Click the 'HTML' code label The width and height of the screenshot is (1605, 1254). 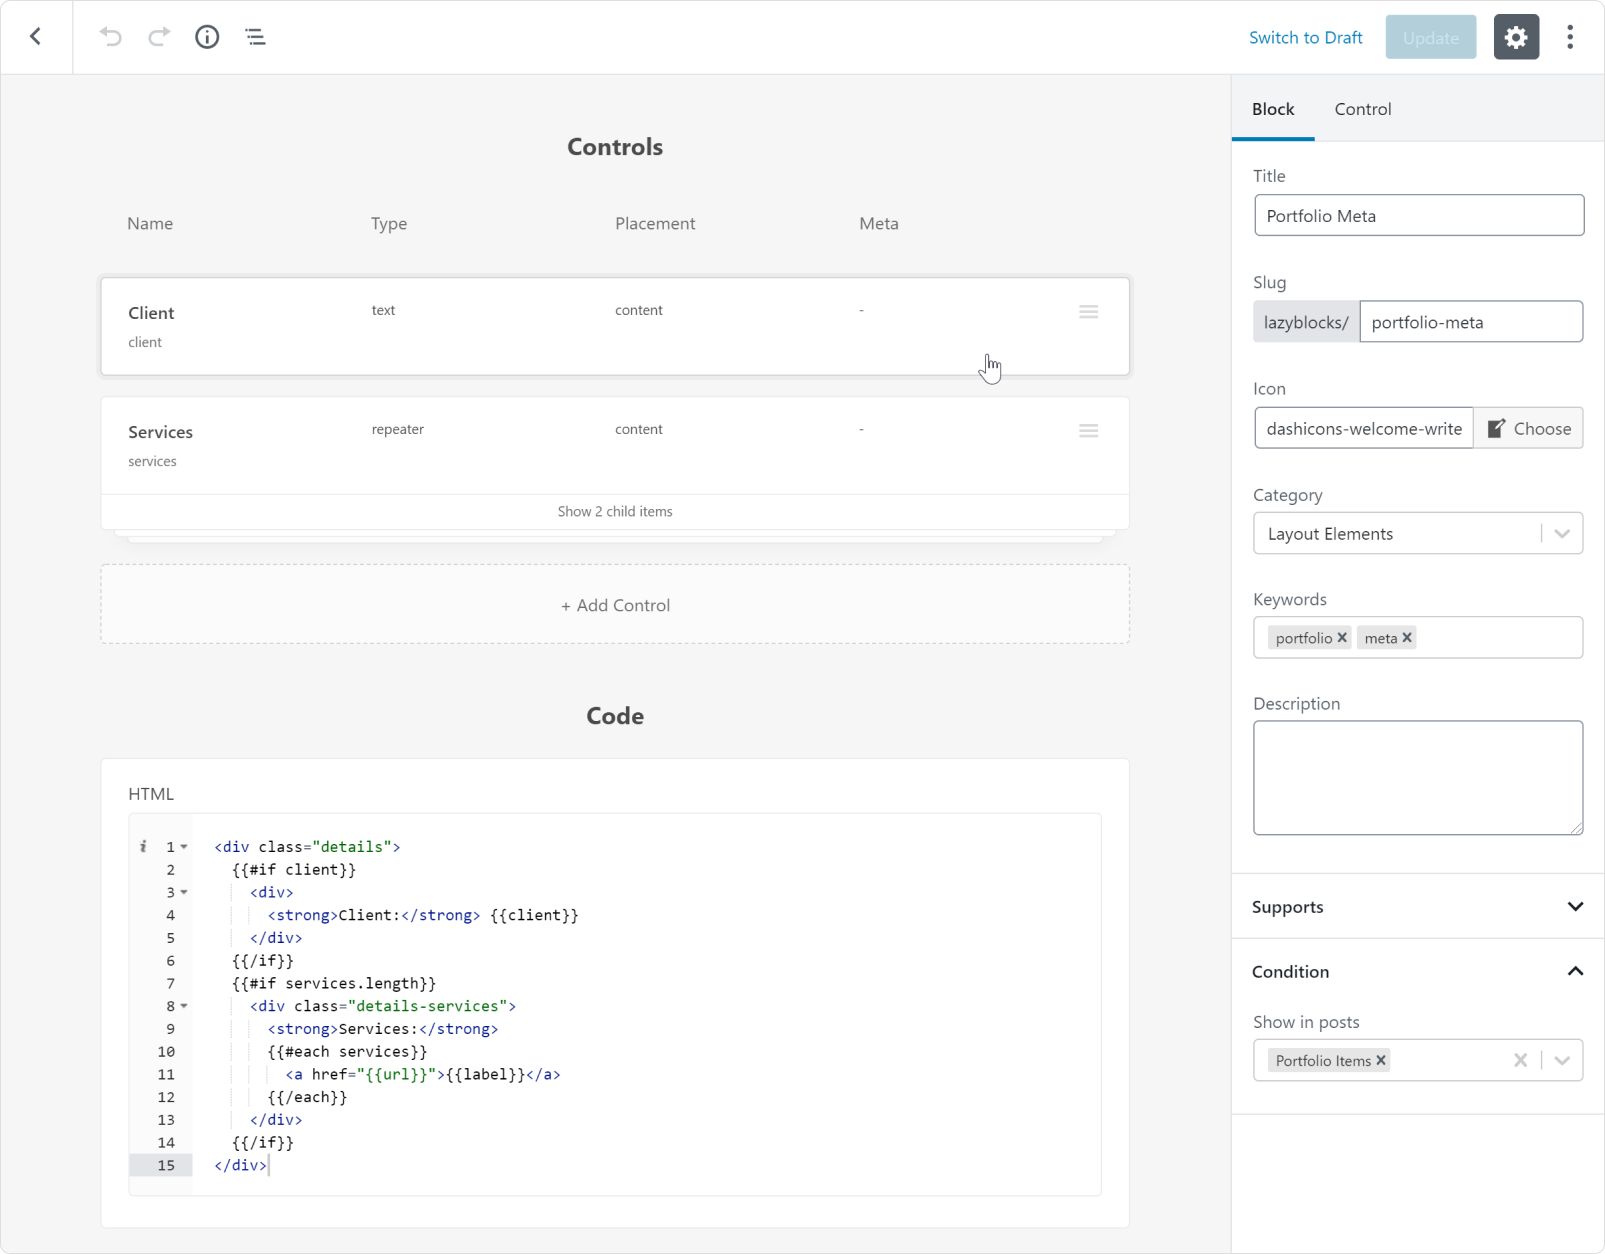coord(151,794)
